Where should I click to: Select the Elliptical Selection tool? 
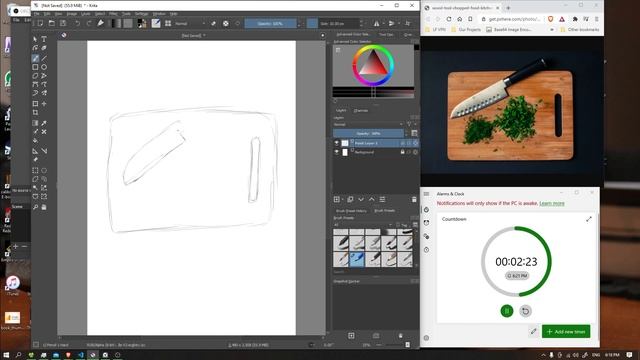44,170
